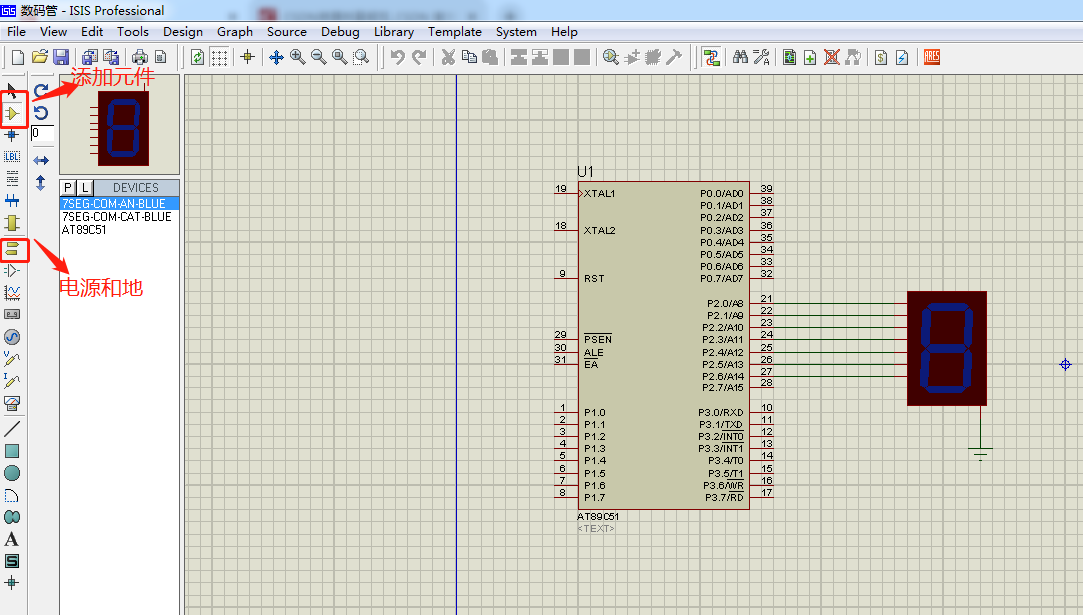This screenshot has width=1083, height=615.
Task: Click the P pick devices button
Action: click(68, 188)
